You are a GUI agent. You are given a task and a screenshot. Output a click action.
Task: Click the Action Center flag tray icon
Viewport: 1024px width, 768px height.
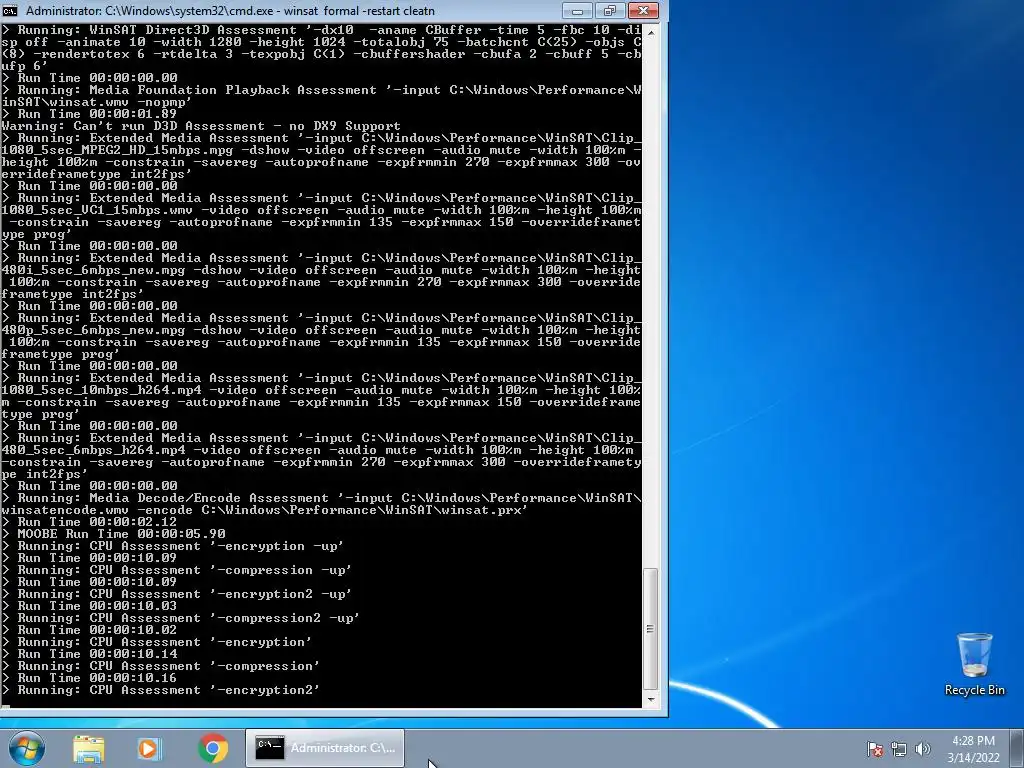(874, 748)
